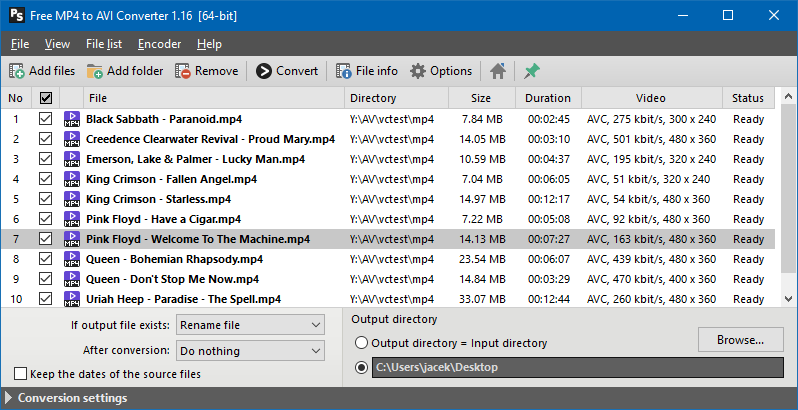Click AVC, 51 kbit/s, 320 x 240 cell
Viewport: 798px width, 410px height.
648,179
